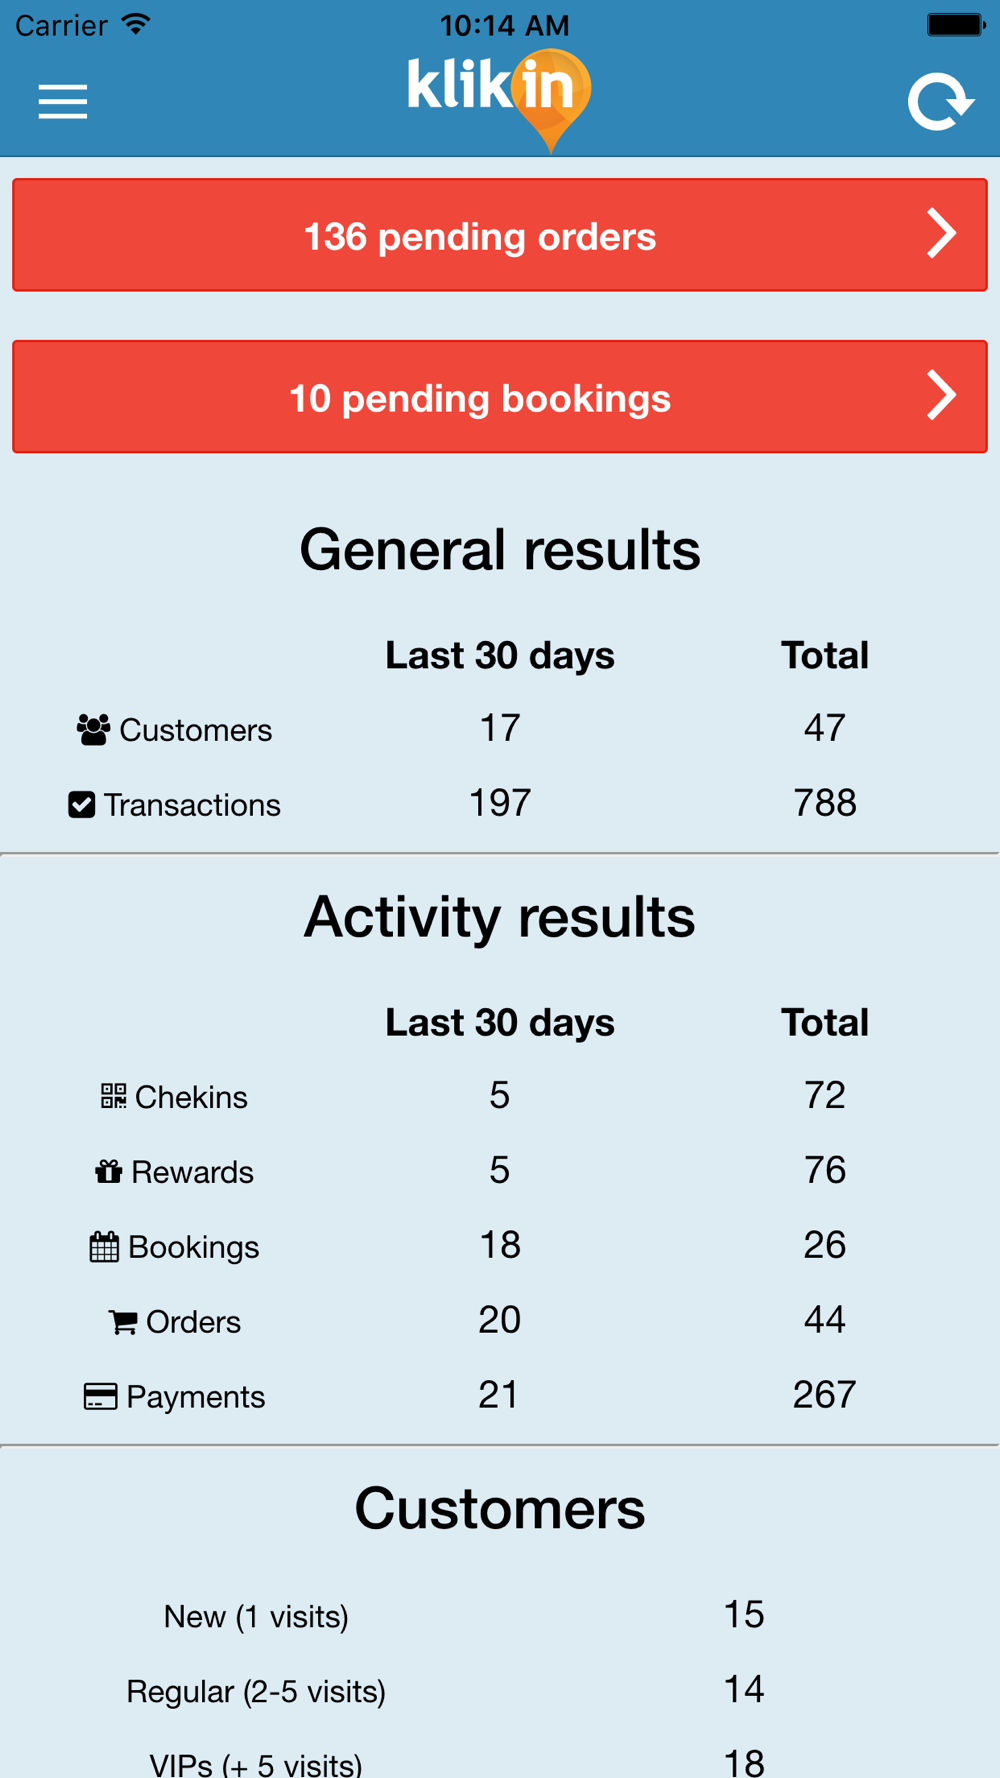Tap the Rewards gift icon
1000x1778 pixels.
pyautogui.click(x=108, y=1171)
